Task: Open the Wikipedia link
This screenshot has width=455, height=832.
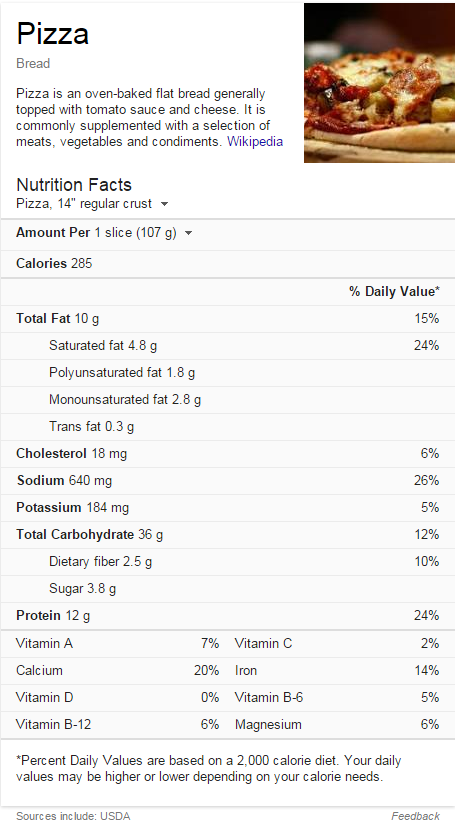Action: pos(255,142)
